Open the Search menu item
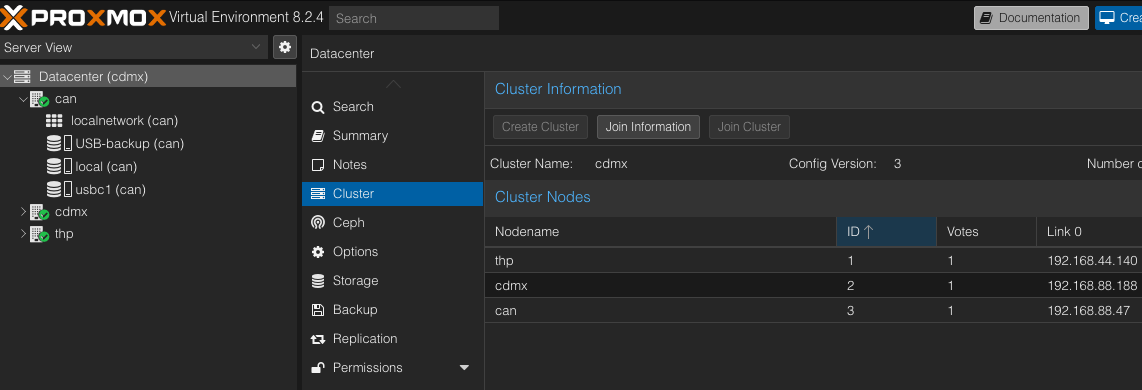 tap(393, 107)
